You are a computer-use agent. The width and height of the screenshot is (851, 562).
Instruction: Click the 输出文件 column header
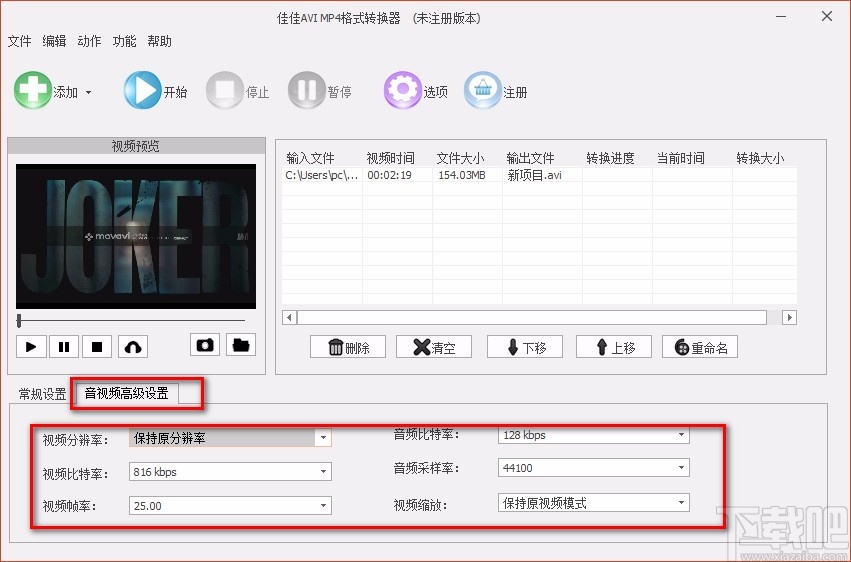(531, 158)
